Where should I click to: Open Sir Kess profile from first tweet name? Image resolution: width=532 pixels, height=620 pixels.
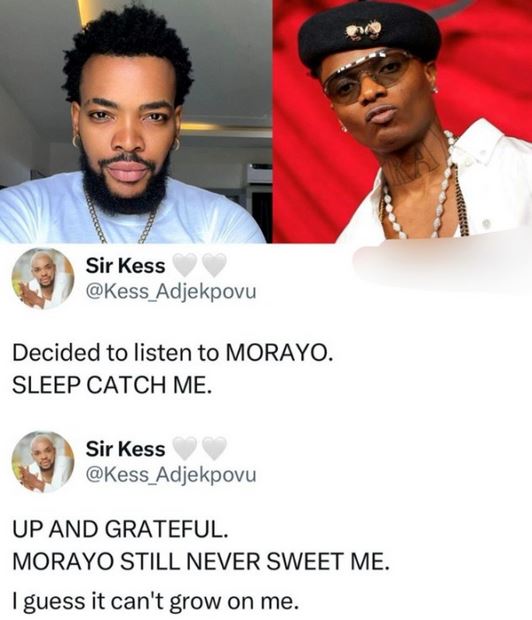(125, 266)
